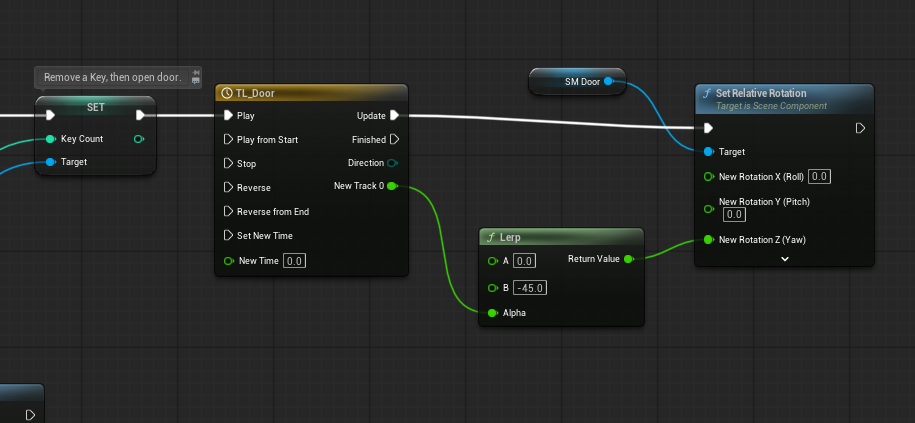
Task: Select the Lerp node by its header
Action: [x=561, y=237]
